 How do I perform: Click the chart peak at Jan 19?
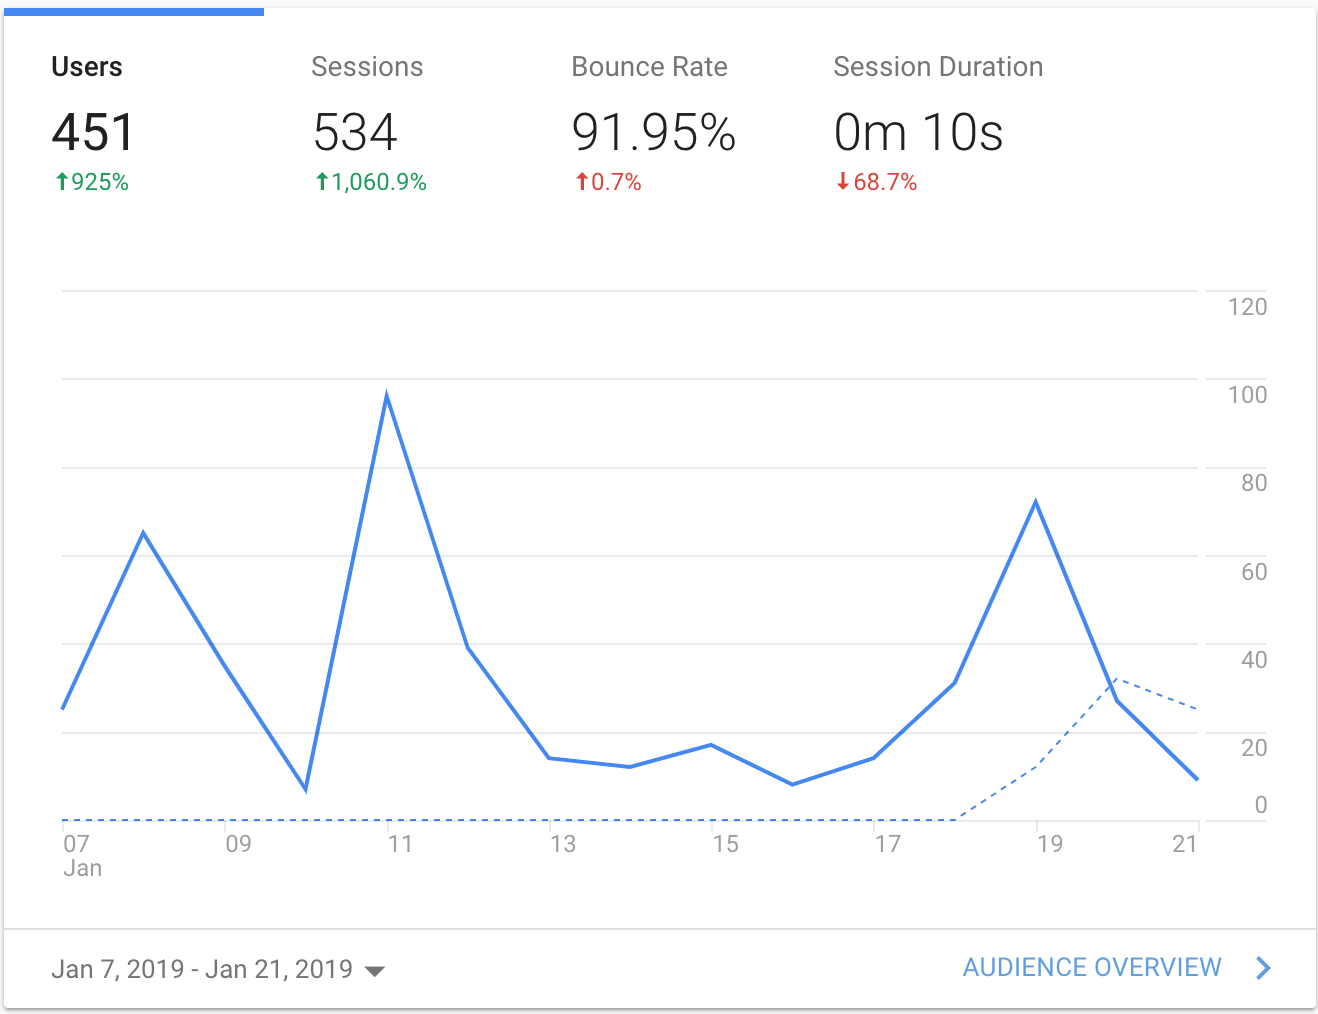[x=1036, y=501]
